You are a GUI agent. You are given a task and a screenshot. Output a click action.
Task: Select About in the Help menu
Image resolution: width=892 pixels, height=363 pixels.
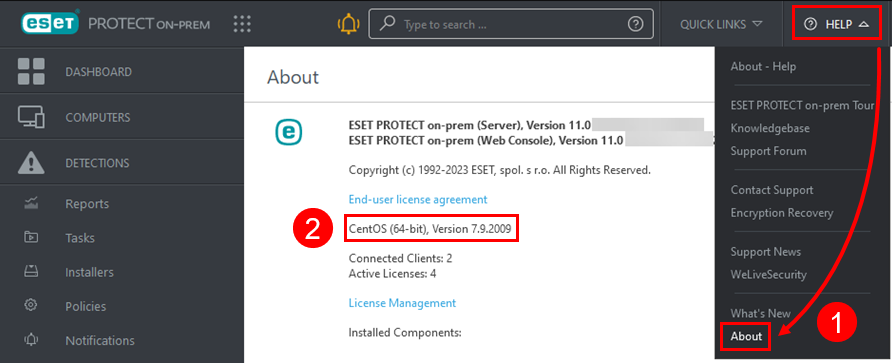tap(746, 336)
